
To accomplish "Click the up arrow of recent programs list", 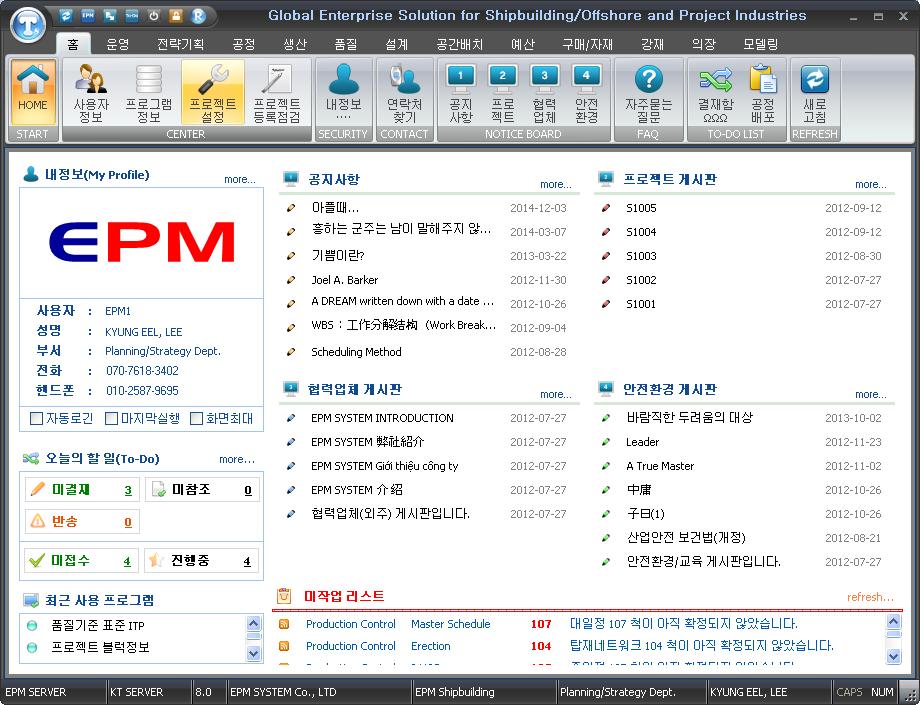I will (253, 623).
